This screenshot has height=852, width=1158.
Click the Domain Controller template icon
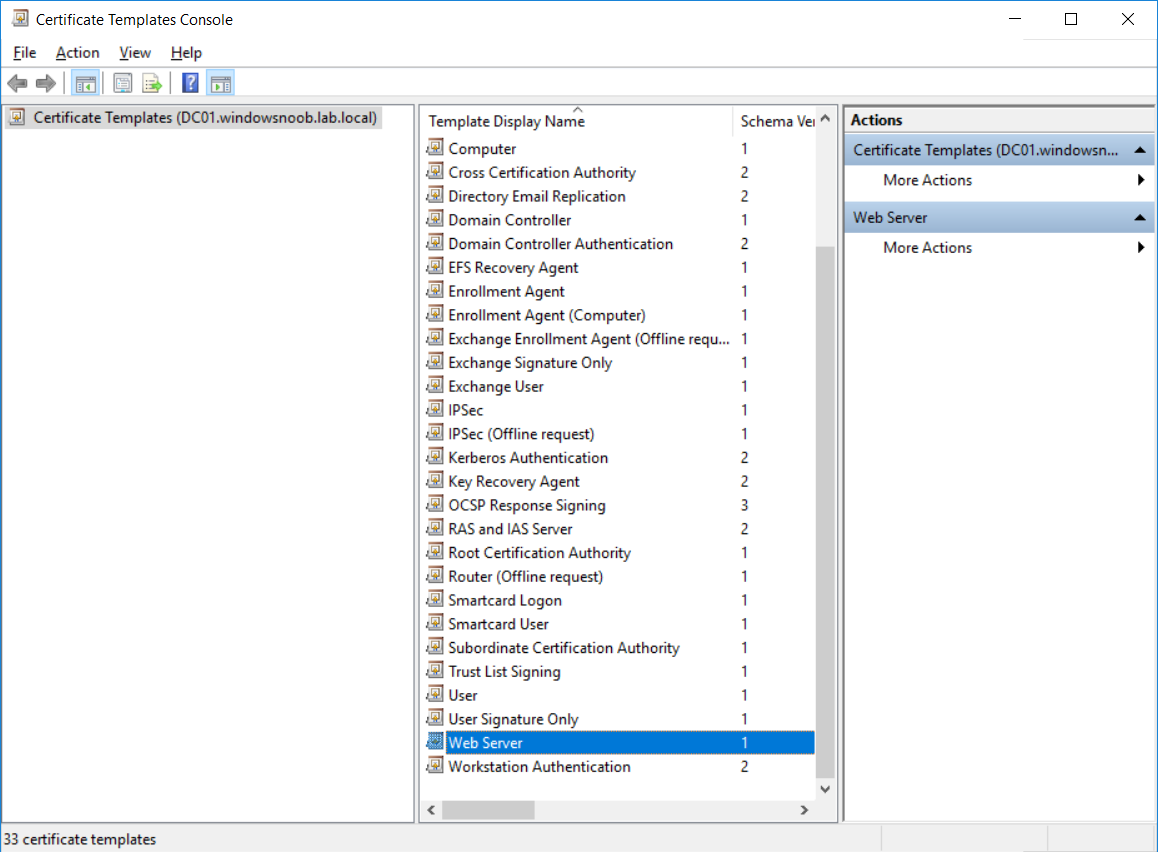[x=435, y=219]
